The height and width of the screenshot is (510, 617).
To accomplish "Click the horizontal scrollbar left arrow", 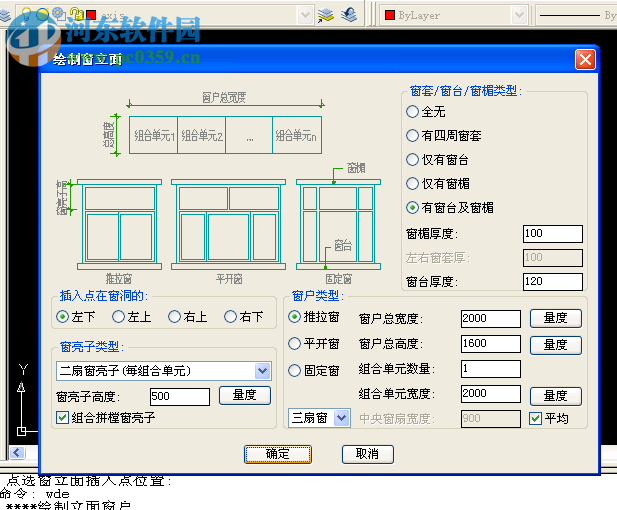I will [x=17, y=453].
